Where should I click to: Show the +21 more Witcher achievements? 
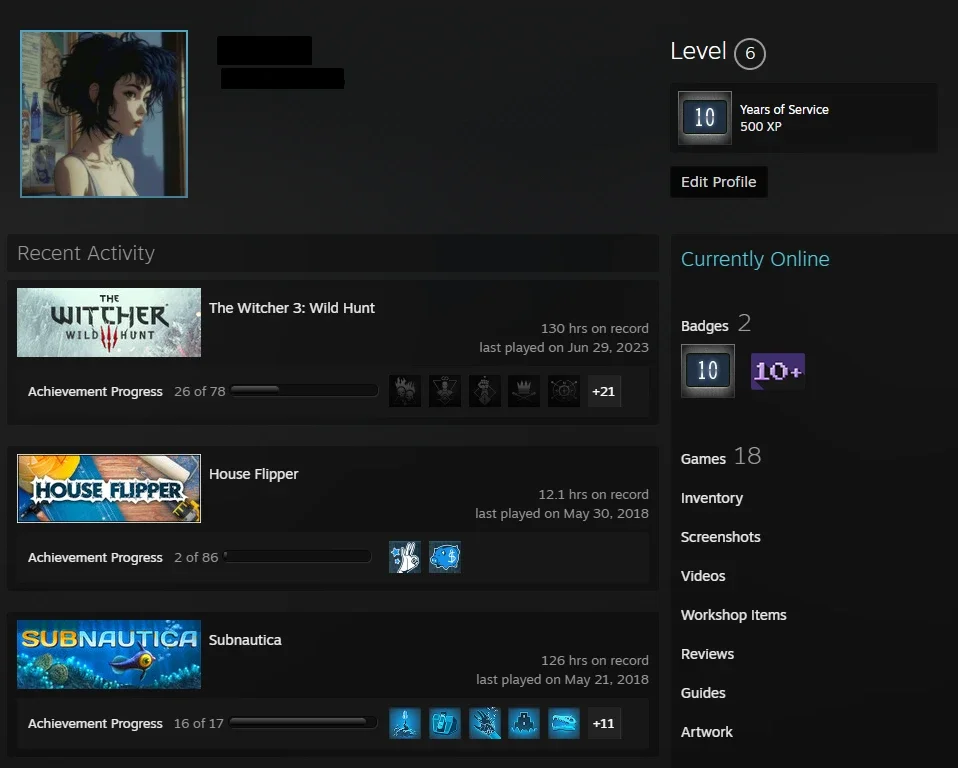[604, 391]
